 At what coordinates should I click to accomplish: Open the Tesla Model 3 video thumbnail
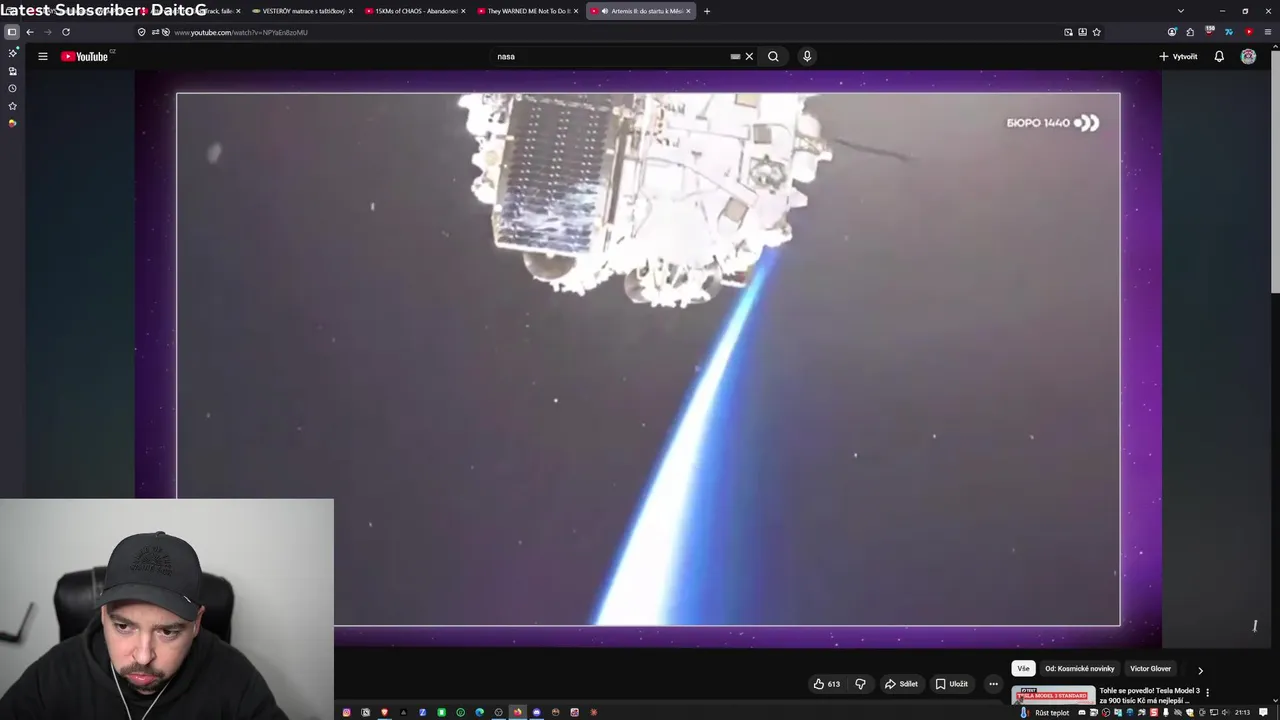1053,695
